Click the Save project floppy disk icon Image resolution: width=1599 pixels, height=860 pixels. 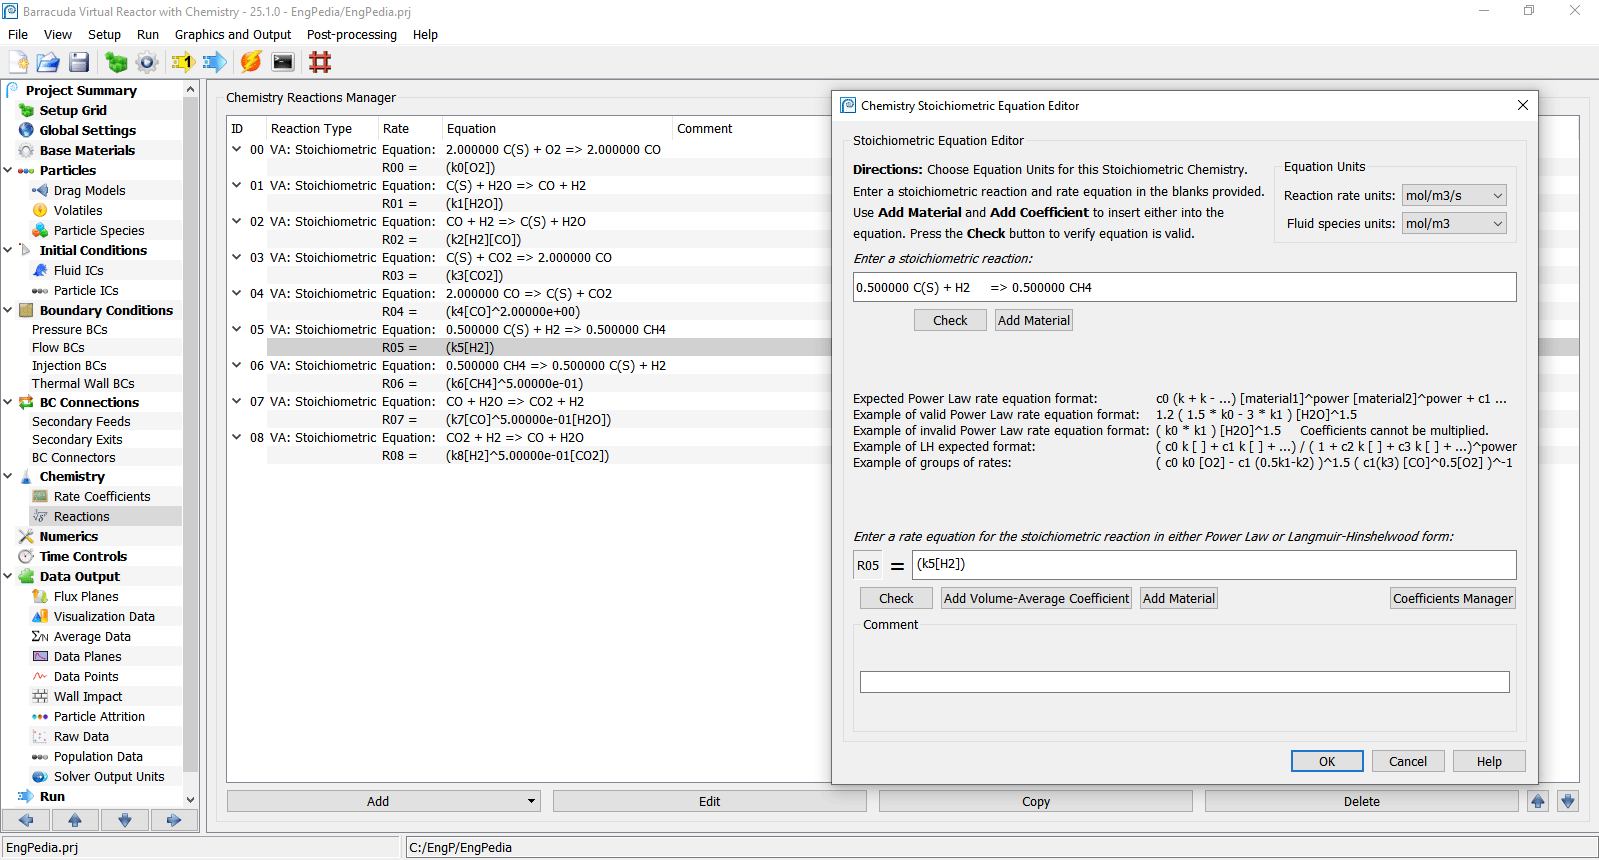79,62
